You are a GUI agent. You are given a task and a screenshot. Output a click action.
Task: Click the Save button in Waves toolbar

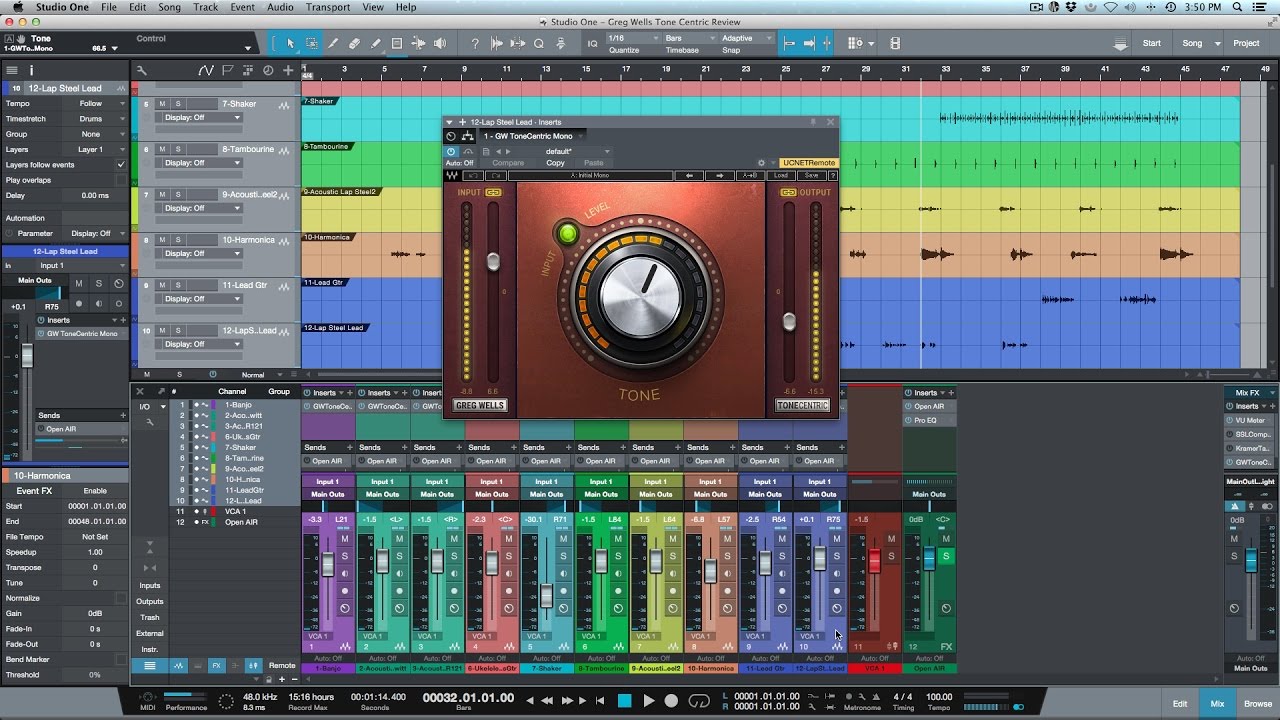[811, 176]
